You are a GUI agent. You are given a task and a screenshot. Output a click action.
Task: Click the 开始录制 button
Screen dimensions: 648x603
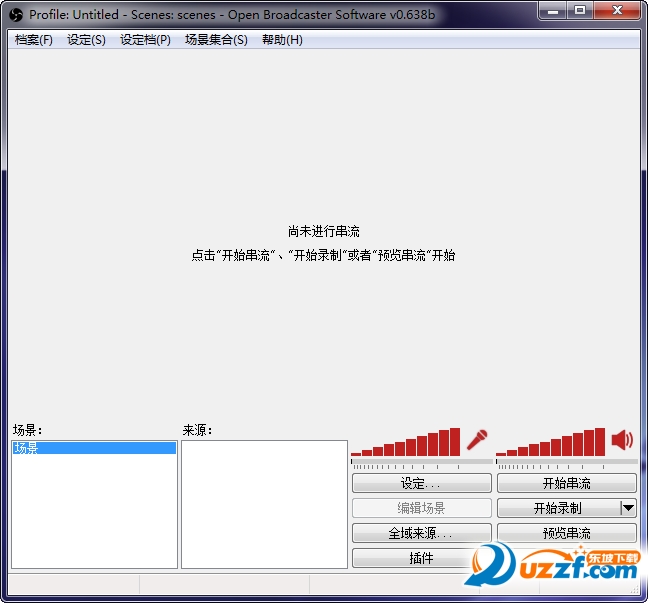point(558,508)
